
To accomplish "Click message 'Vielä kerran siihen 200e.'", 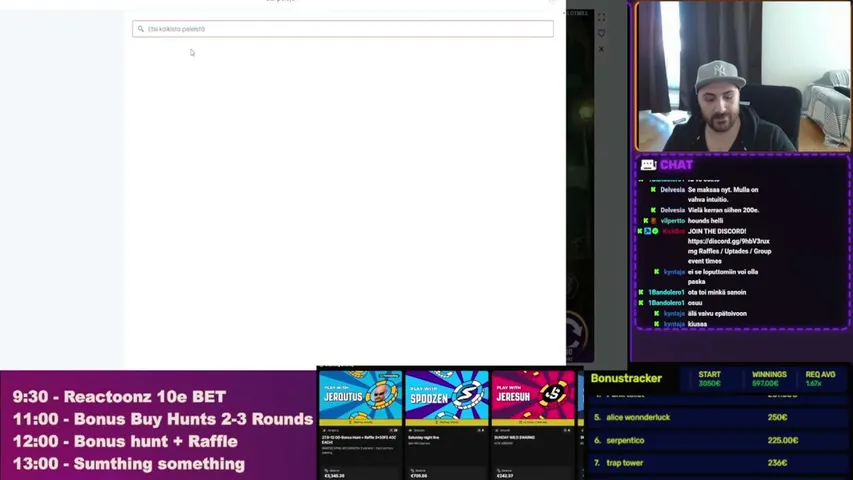I will tap(724, 210).
